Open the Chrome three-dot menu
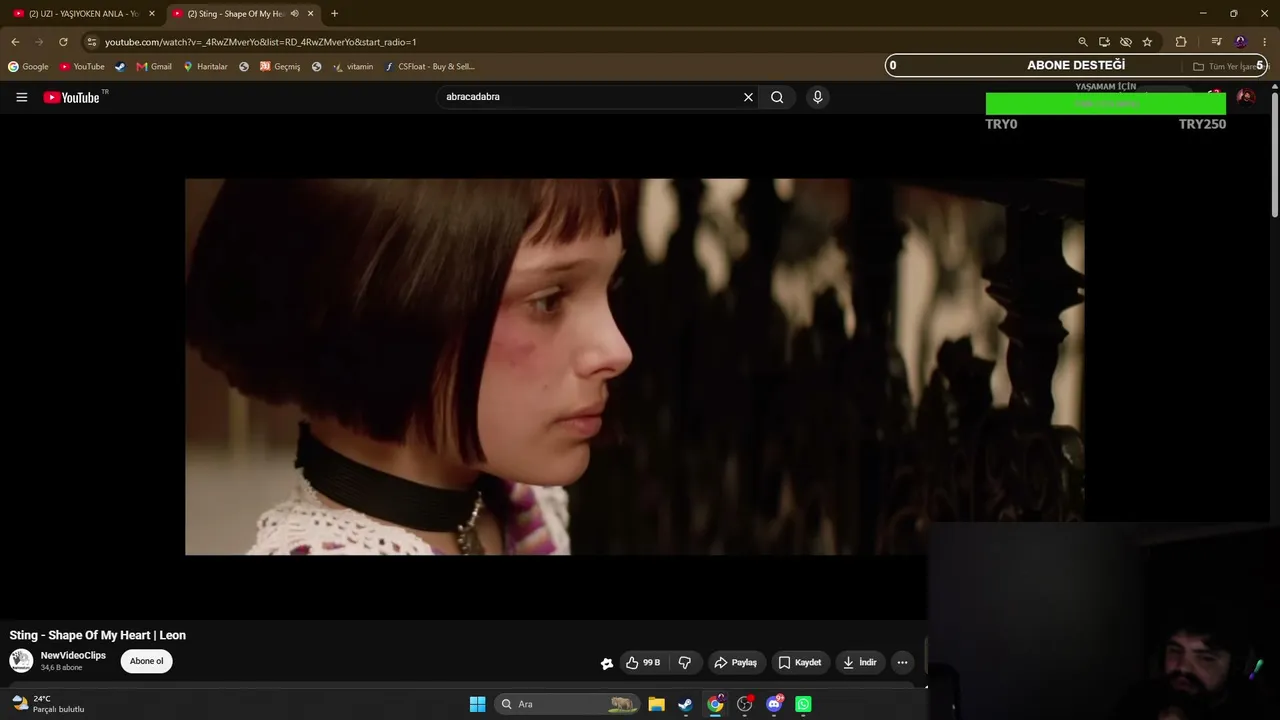1280x720 pixels. [x=1265, y=42]
